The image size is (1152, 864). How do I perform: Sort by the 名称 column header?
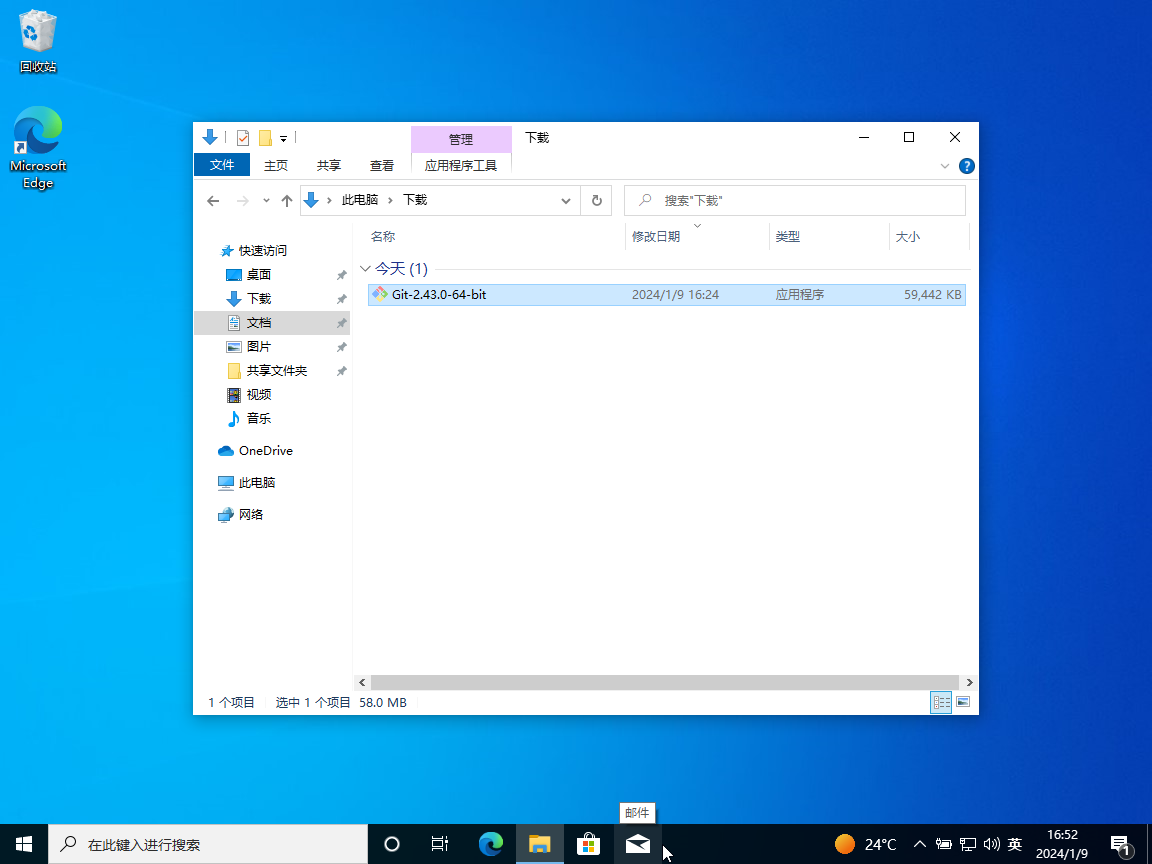383,237
